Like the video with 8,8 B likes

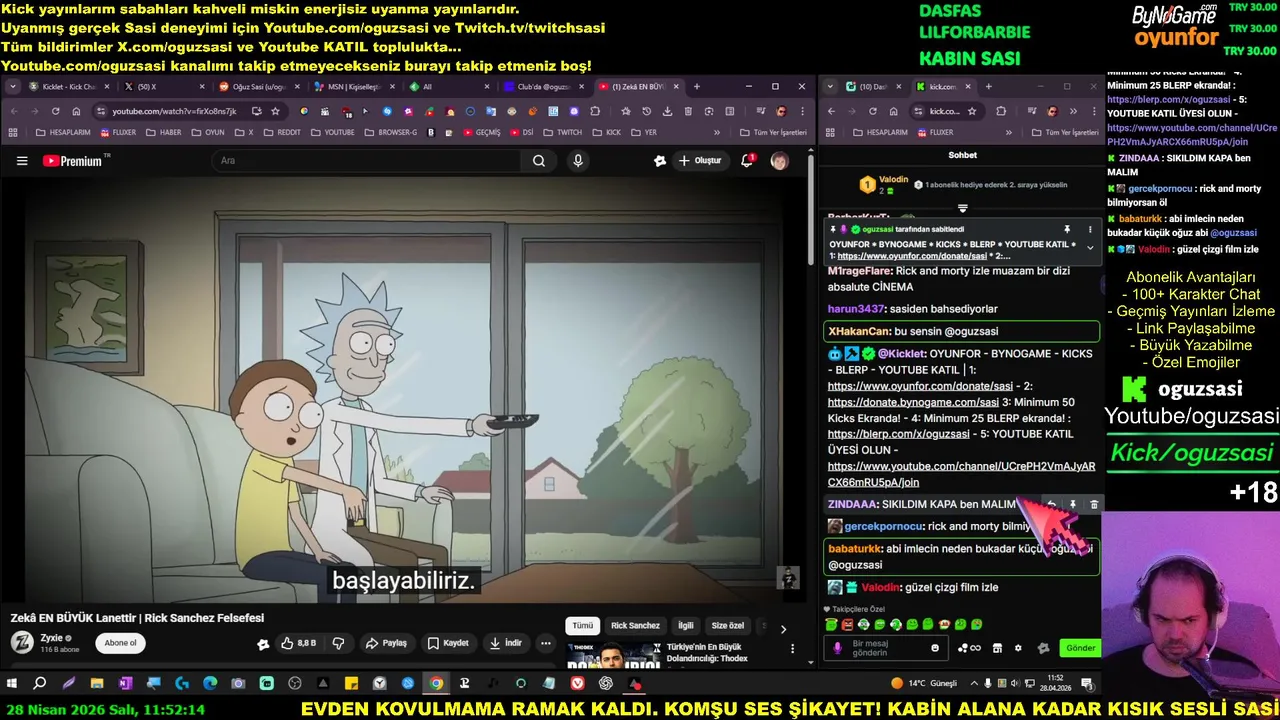coord(298,643)
